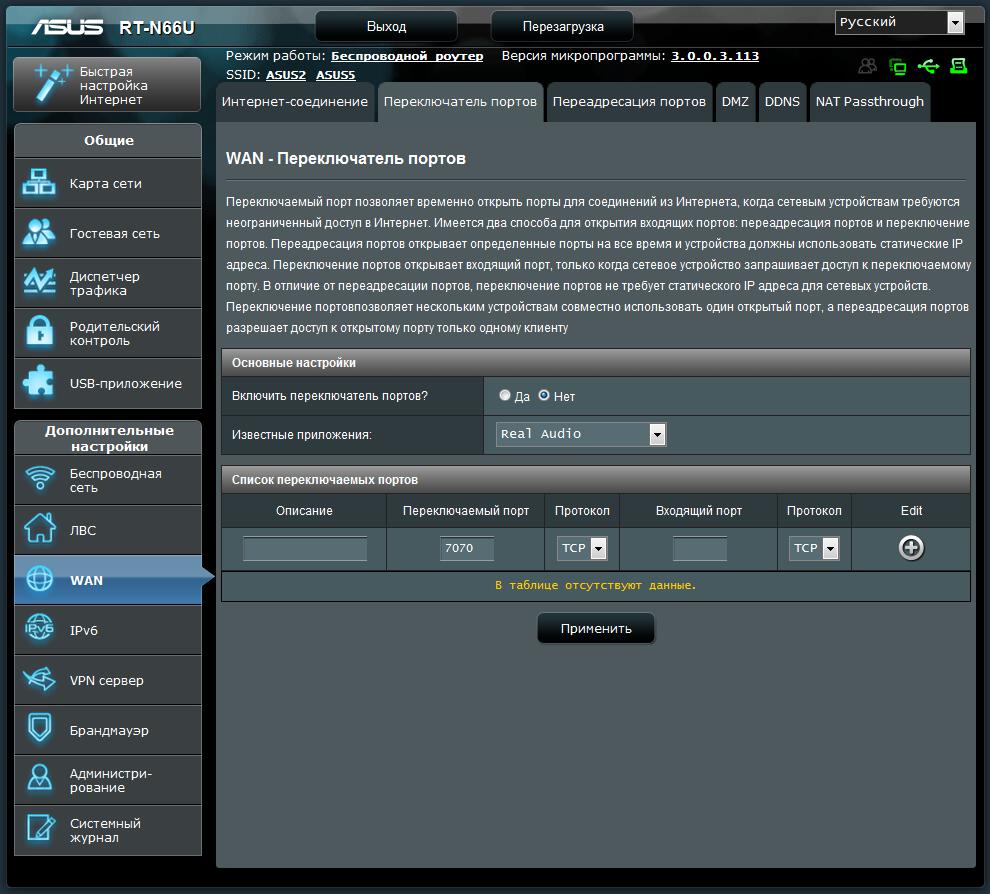This screenshot has width=990, height=894.
Task: Click the LAN house icon
Action: click(40, 528)
